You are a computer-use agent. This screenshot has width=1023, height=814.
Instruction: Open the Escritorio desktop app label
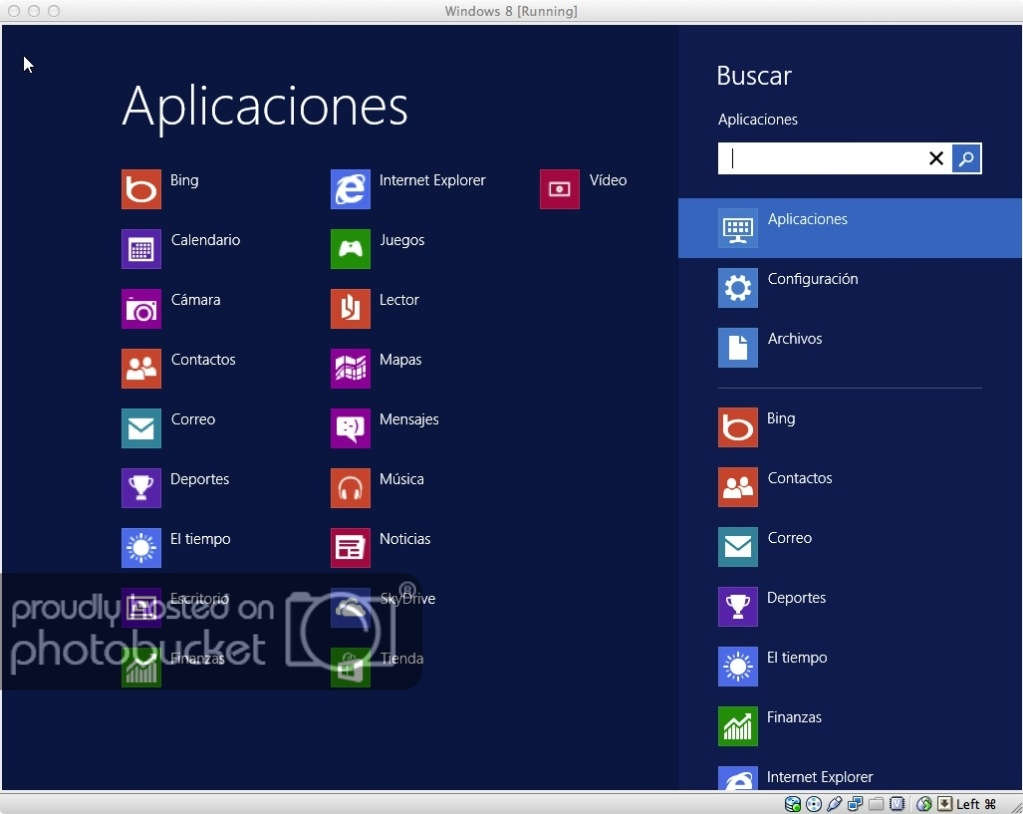pyautogui.click(x=200, y=598)
